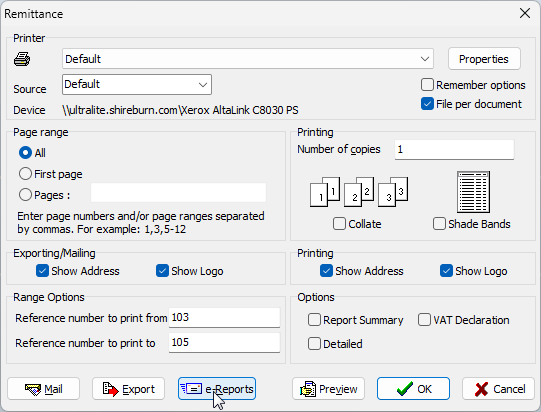
Task: Expand the Source dropdown list
Action: [137, 85]
